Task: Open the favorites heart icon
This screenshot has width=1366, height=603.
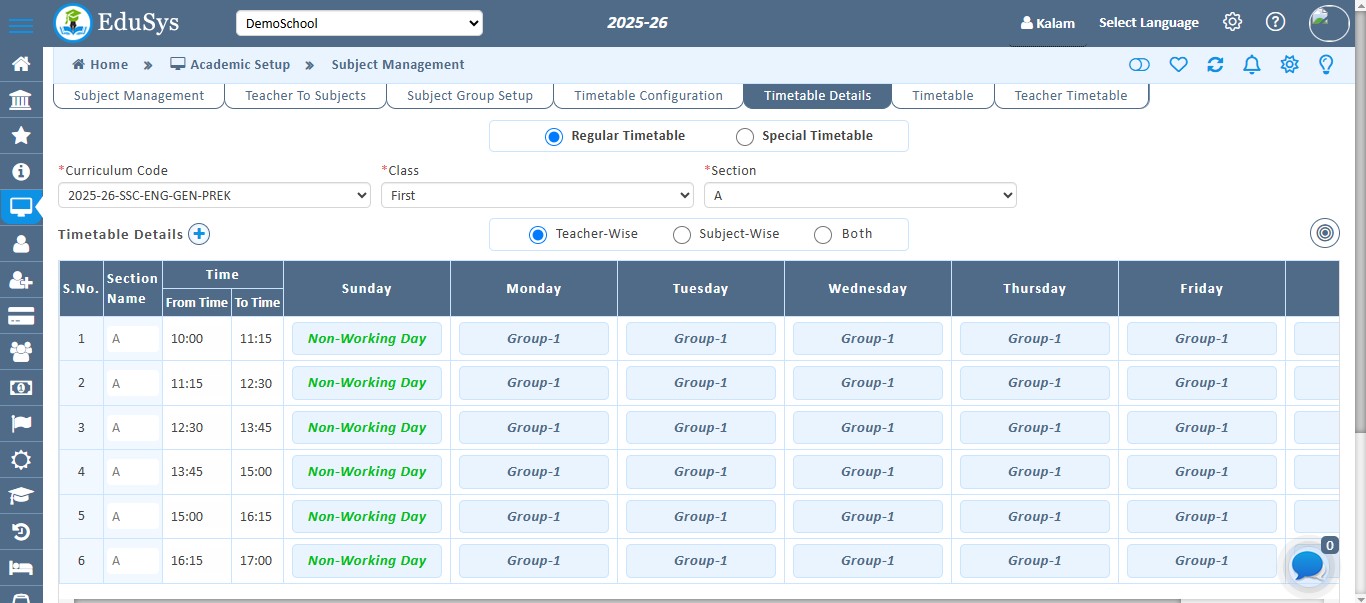Action: (1178, 64)
